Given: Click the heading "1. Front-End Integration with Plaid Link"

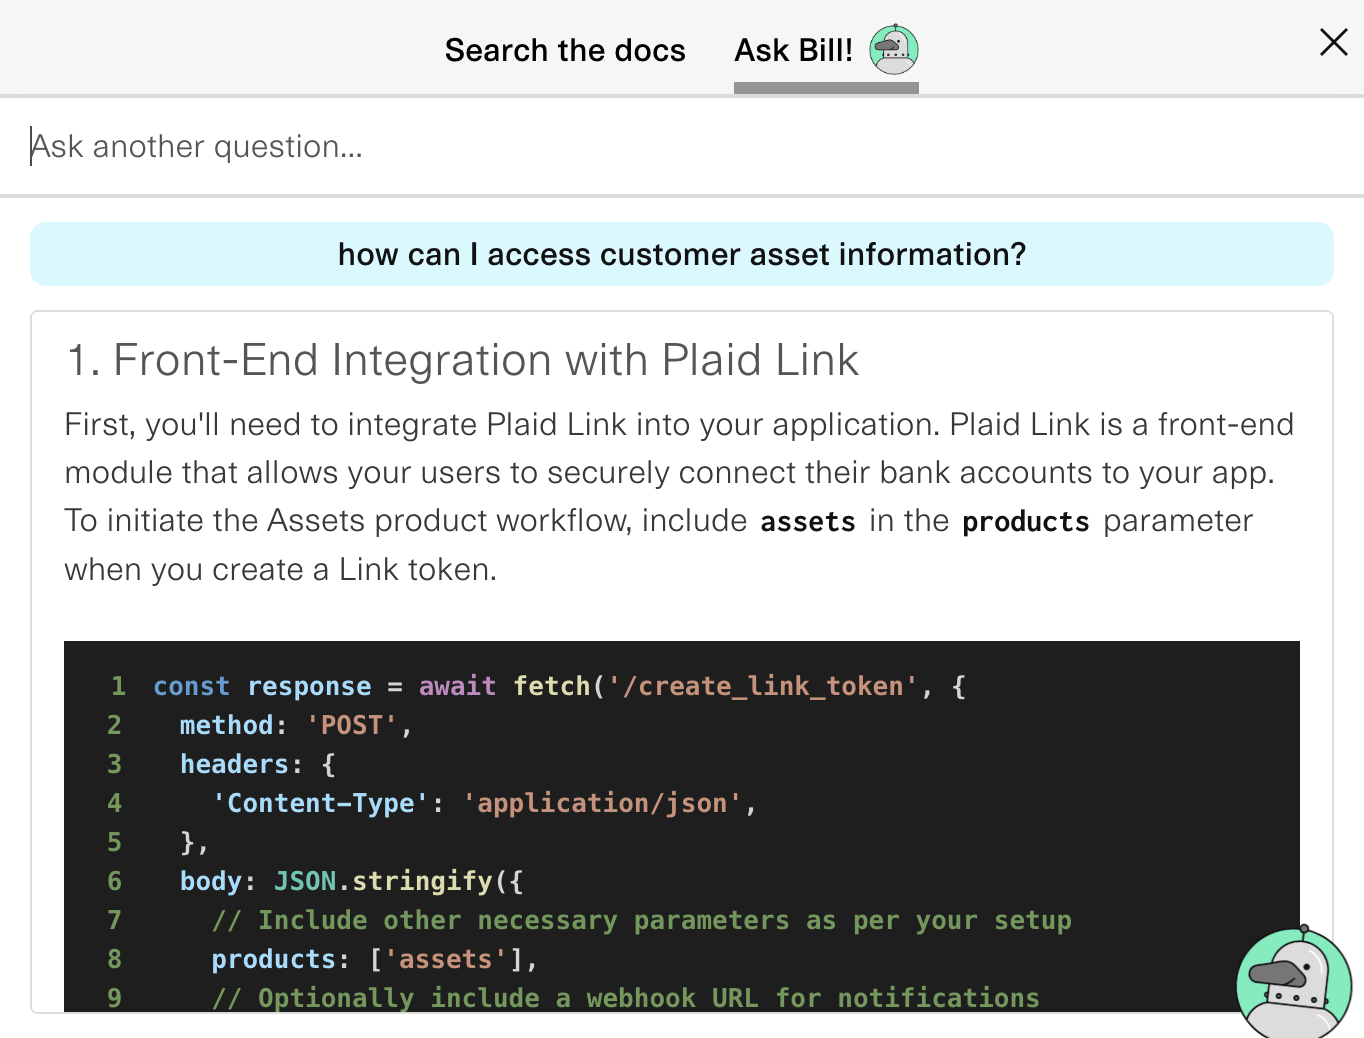Looking at the screenshot, I should pos(462,360).
